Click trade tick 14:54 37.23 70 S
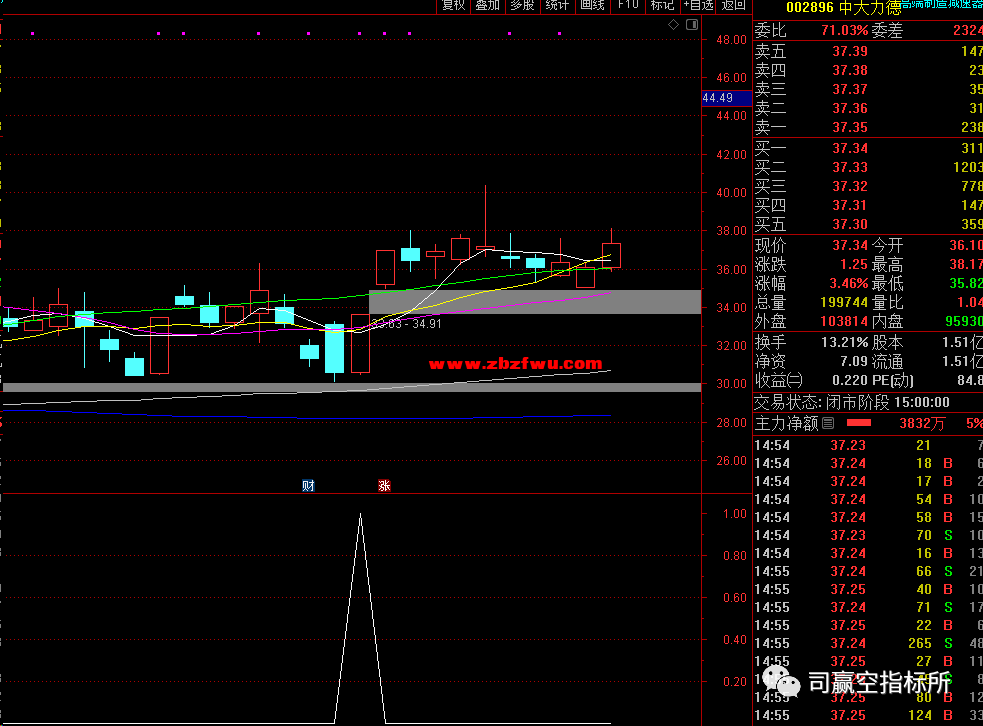The height and width of the screenshot is (726, 983). [868, 535]
